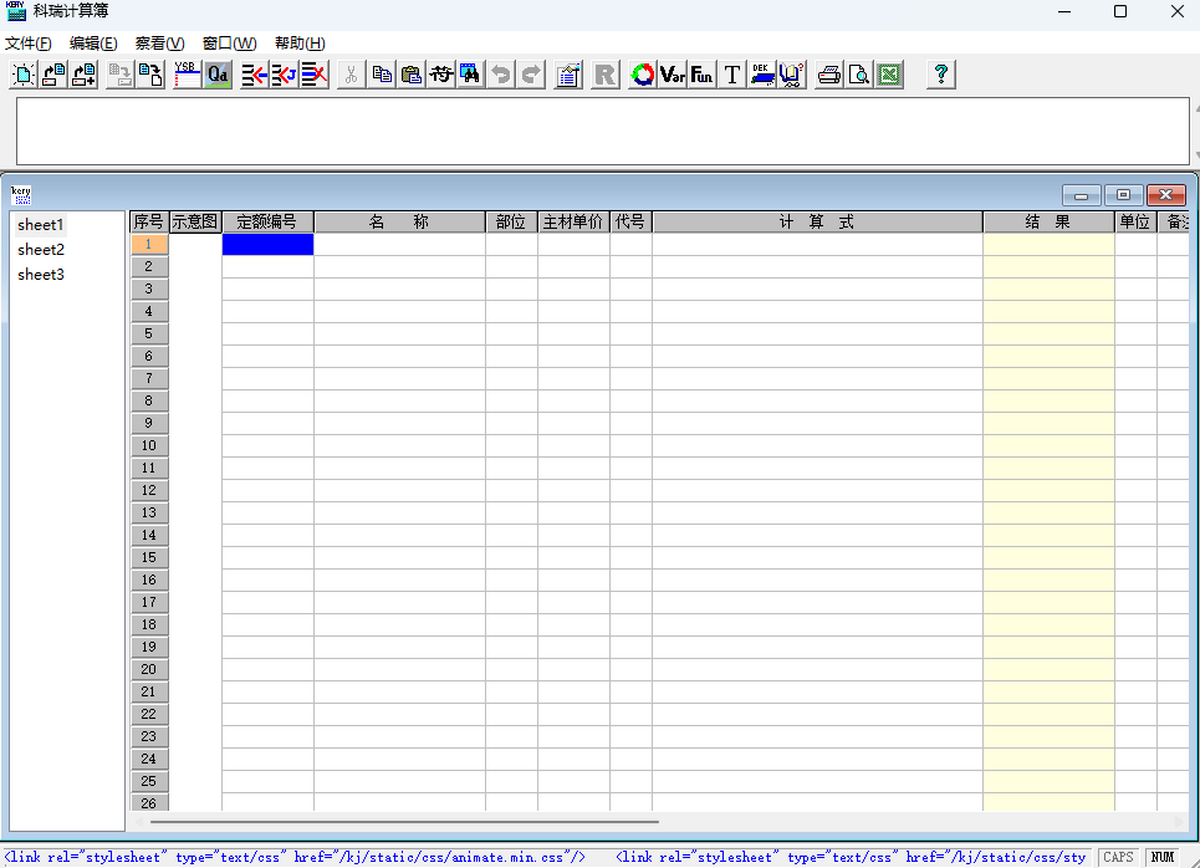Click the grayed R toolbar icon
Screen dimensions: 1200x868
pyautogui.click(x=605, y=74)
